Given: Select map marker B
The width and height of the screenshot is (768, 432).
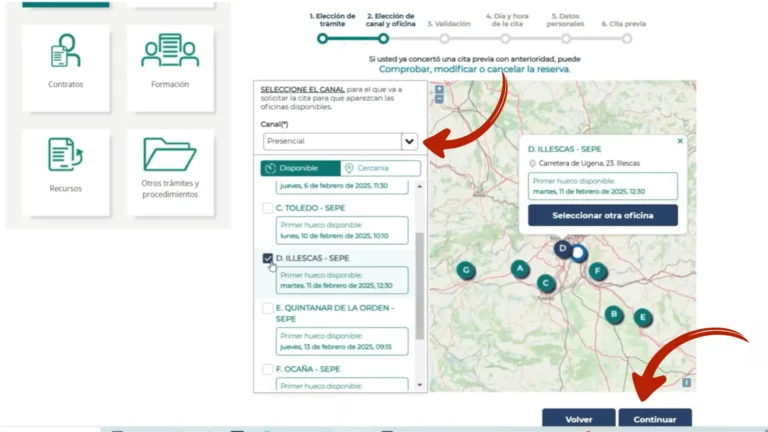Looking at the screenshot, I should pyautogui.click(x=614, y=314).
